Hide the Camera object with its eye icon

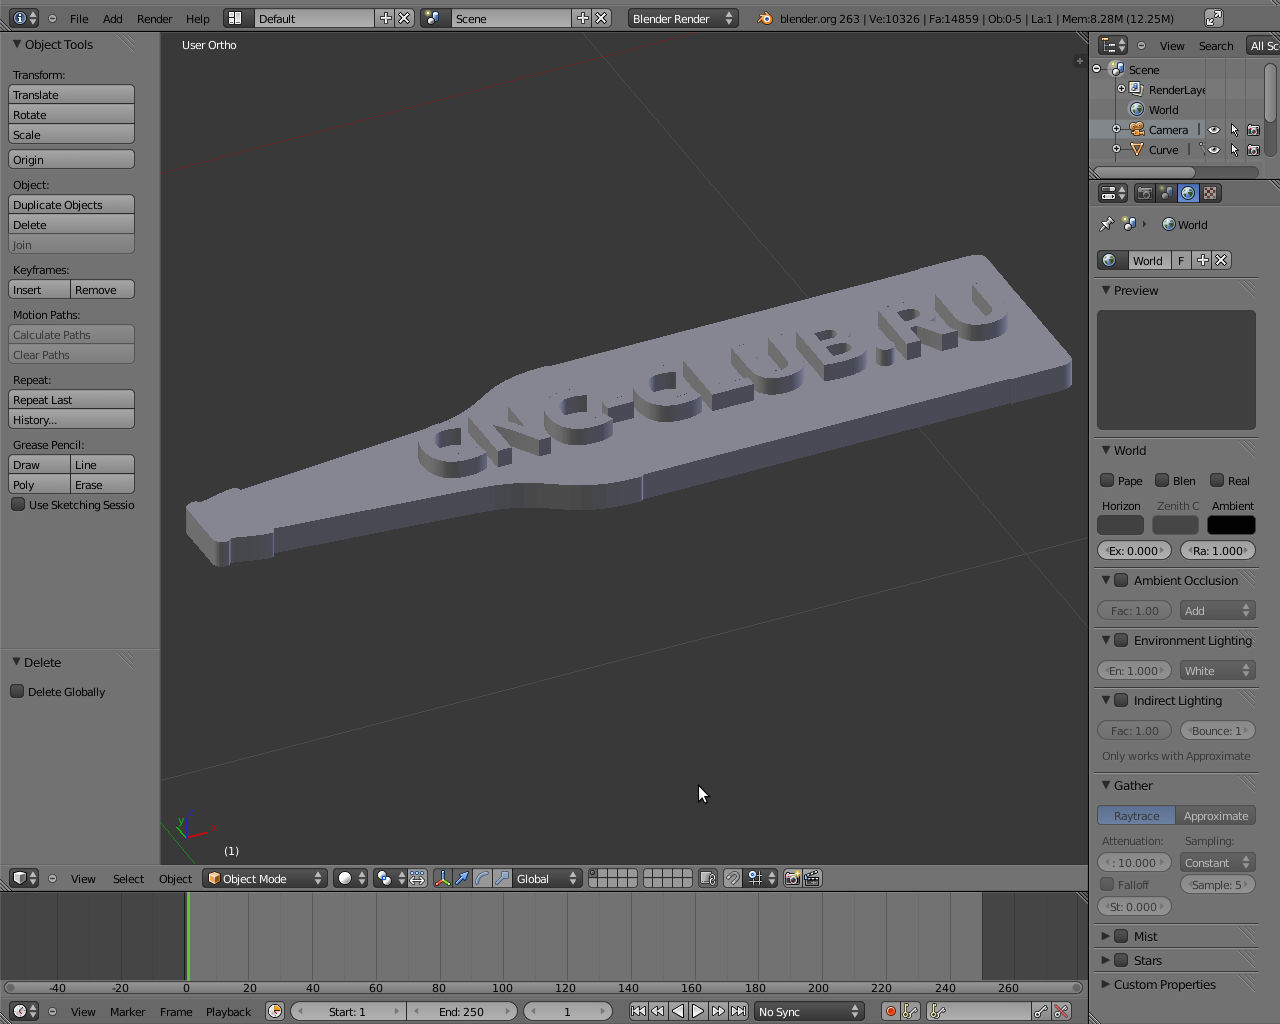click(1214, 130)
